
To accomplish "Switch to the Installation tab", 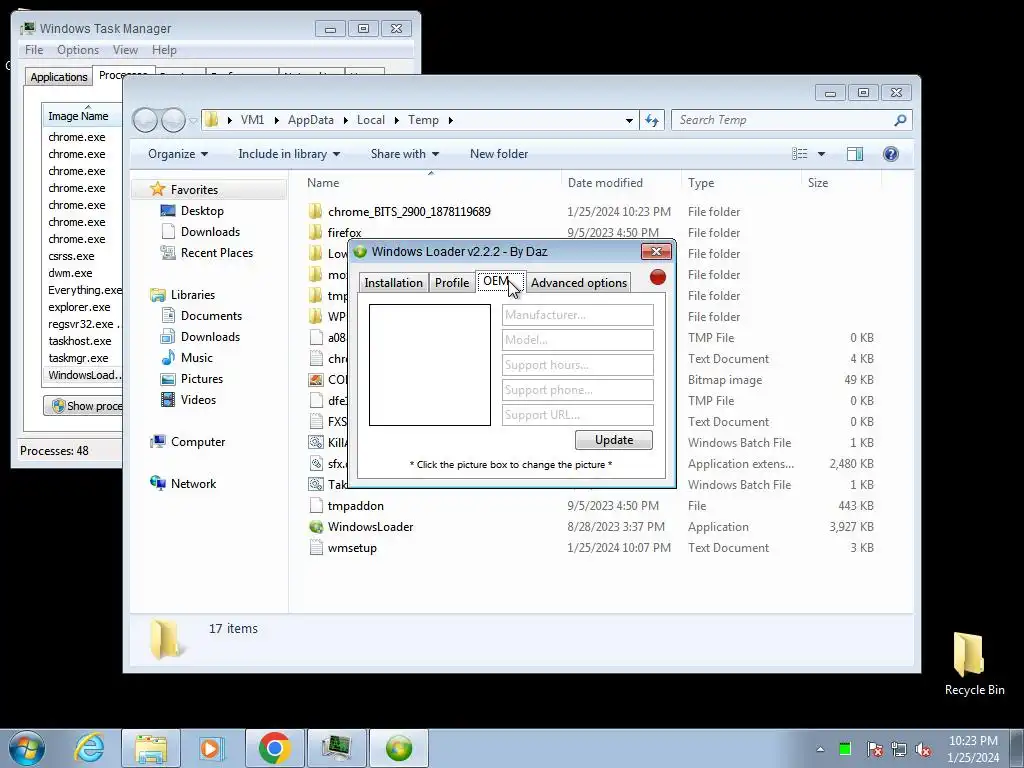I will click(393, 283).
